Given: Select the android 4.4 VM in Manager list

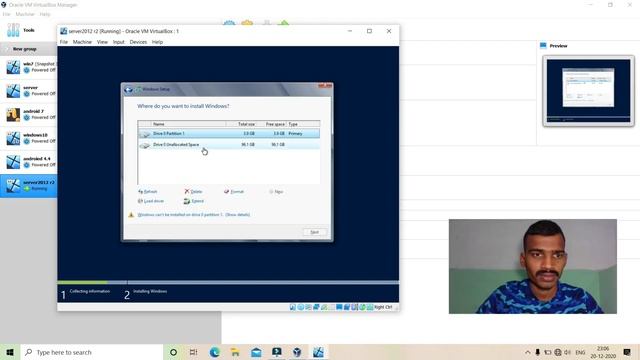Looking at the screenshot, I should point(29,162).
